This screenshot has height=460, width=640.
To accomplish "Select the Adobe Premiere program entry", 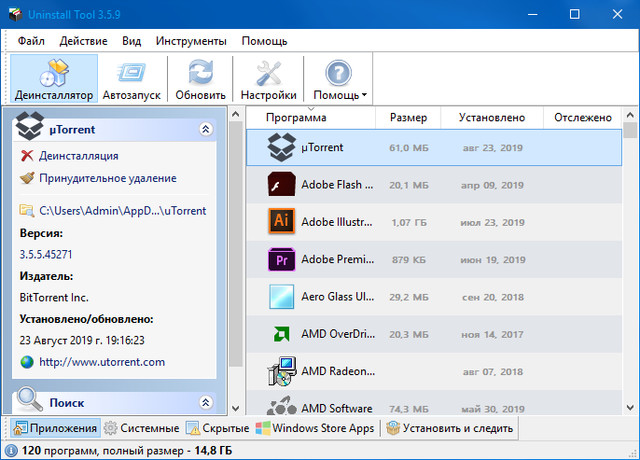I will point(336,260).
